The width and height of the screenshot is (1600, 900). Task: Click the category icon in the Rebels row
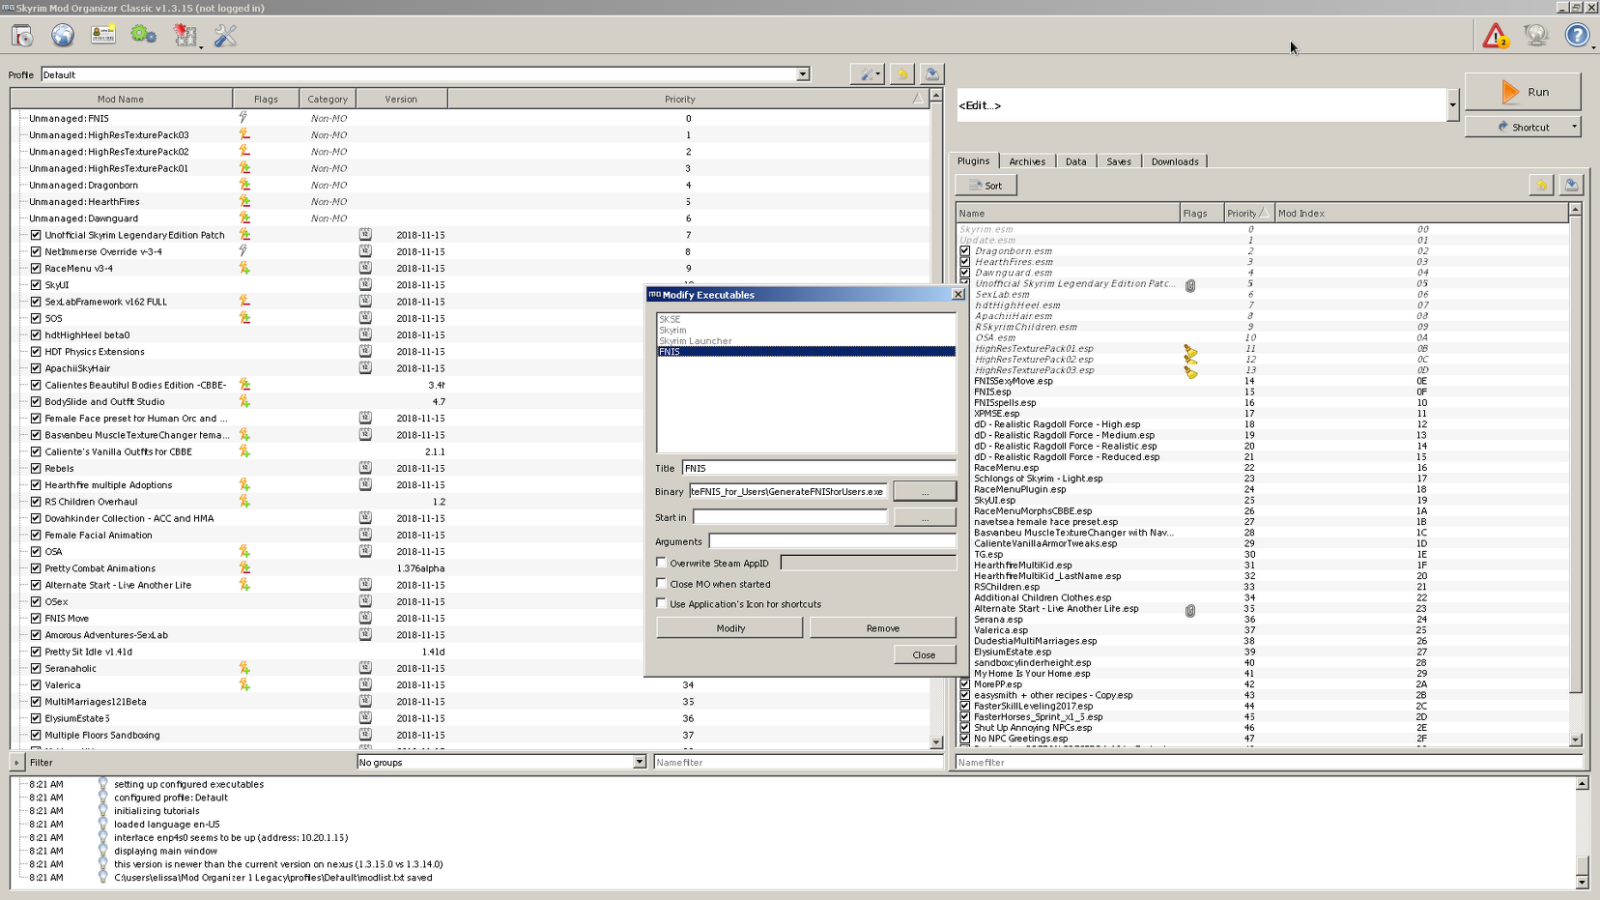point(365,468)
